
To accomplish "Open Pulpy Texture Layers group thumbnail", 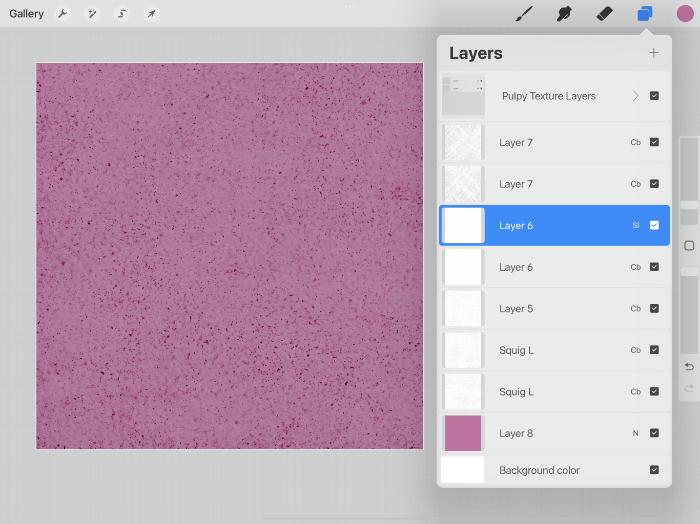I will coord(463,96).
